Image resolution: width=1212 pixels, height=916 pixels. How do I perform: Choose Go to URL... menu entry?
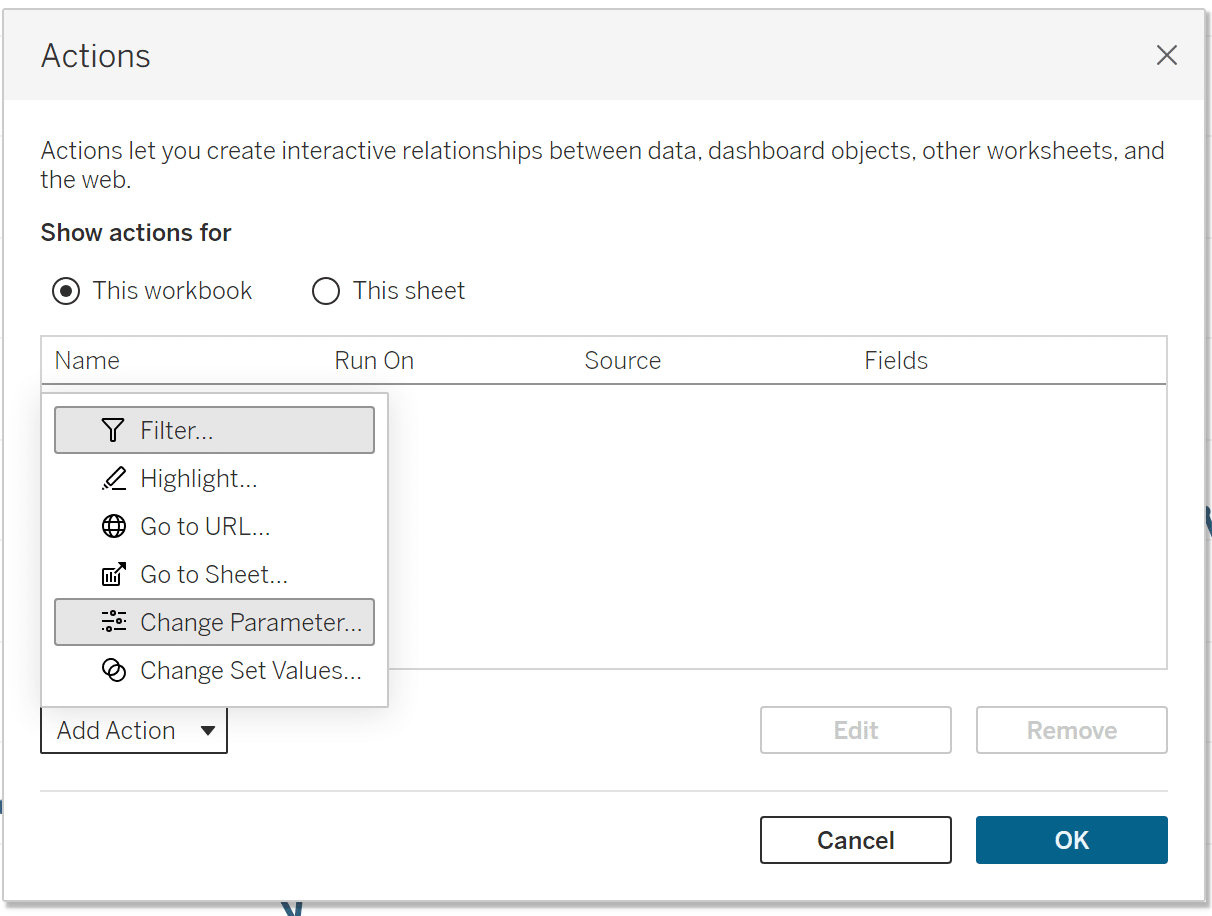coord(214,526)
